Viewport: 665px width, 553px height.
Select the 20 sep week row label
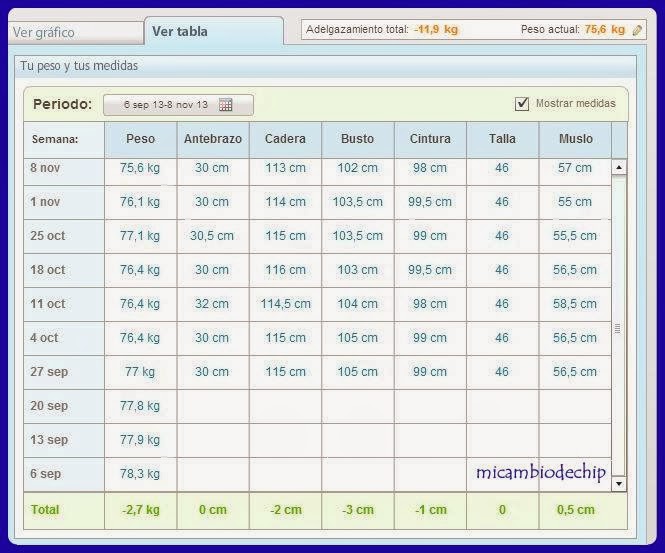point(49,405)
